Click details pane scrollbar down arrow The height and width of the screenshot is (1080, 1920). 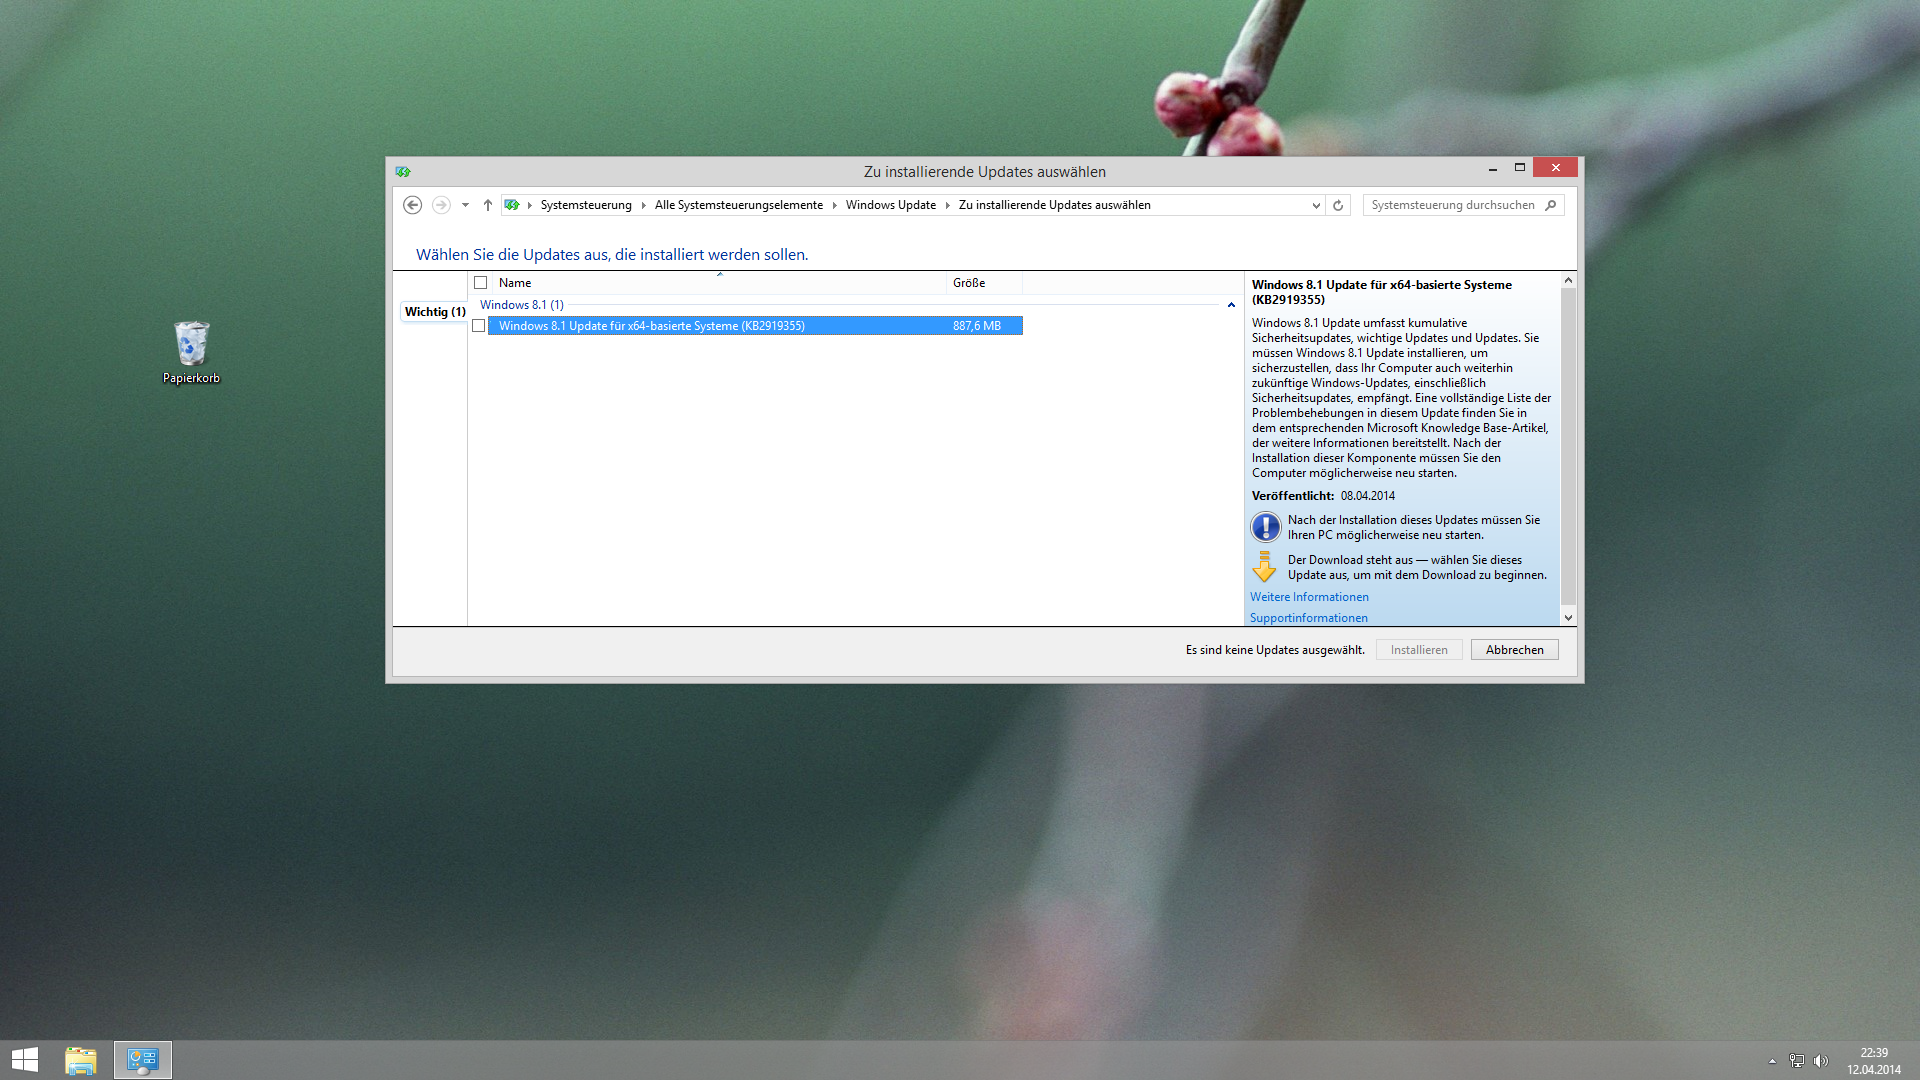click(1568, 618)
